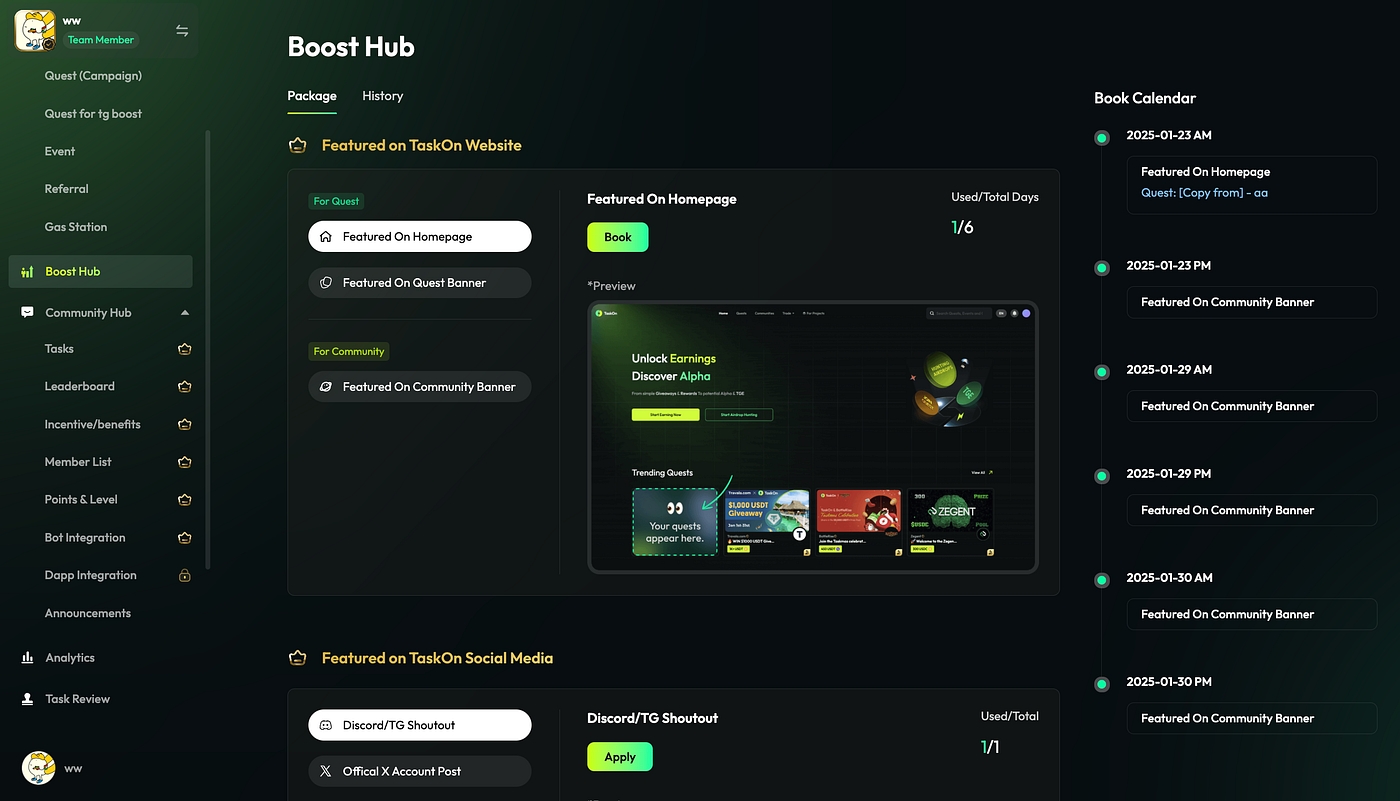Select Featured On Homepage package option
Image resolution: width=1400 pixels, height=801 pixels.
(x=419, y=237)
